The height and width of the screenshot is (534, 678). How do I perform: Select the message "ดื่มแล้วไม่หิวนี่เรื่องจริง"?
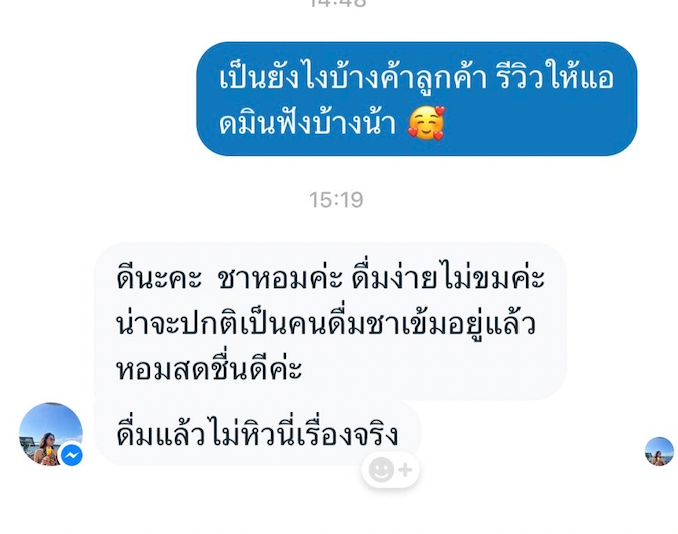tap(257, 434)
